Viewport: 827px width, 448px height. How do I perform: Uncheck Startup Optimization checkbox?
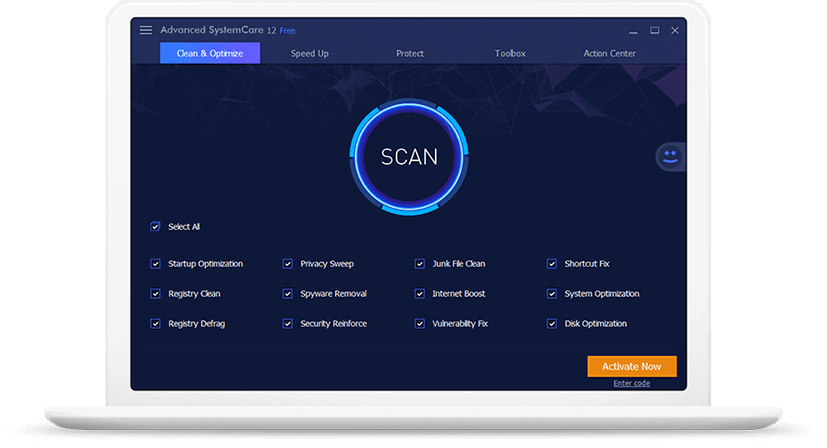[x=155, y=263]
